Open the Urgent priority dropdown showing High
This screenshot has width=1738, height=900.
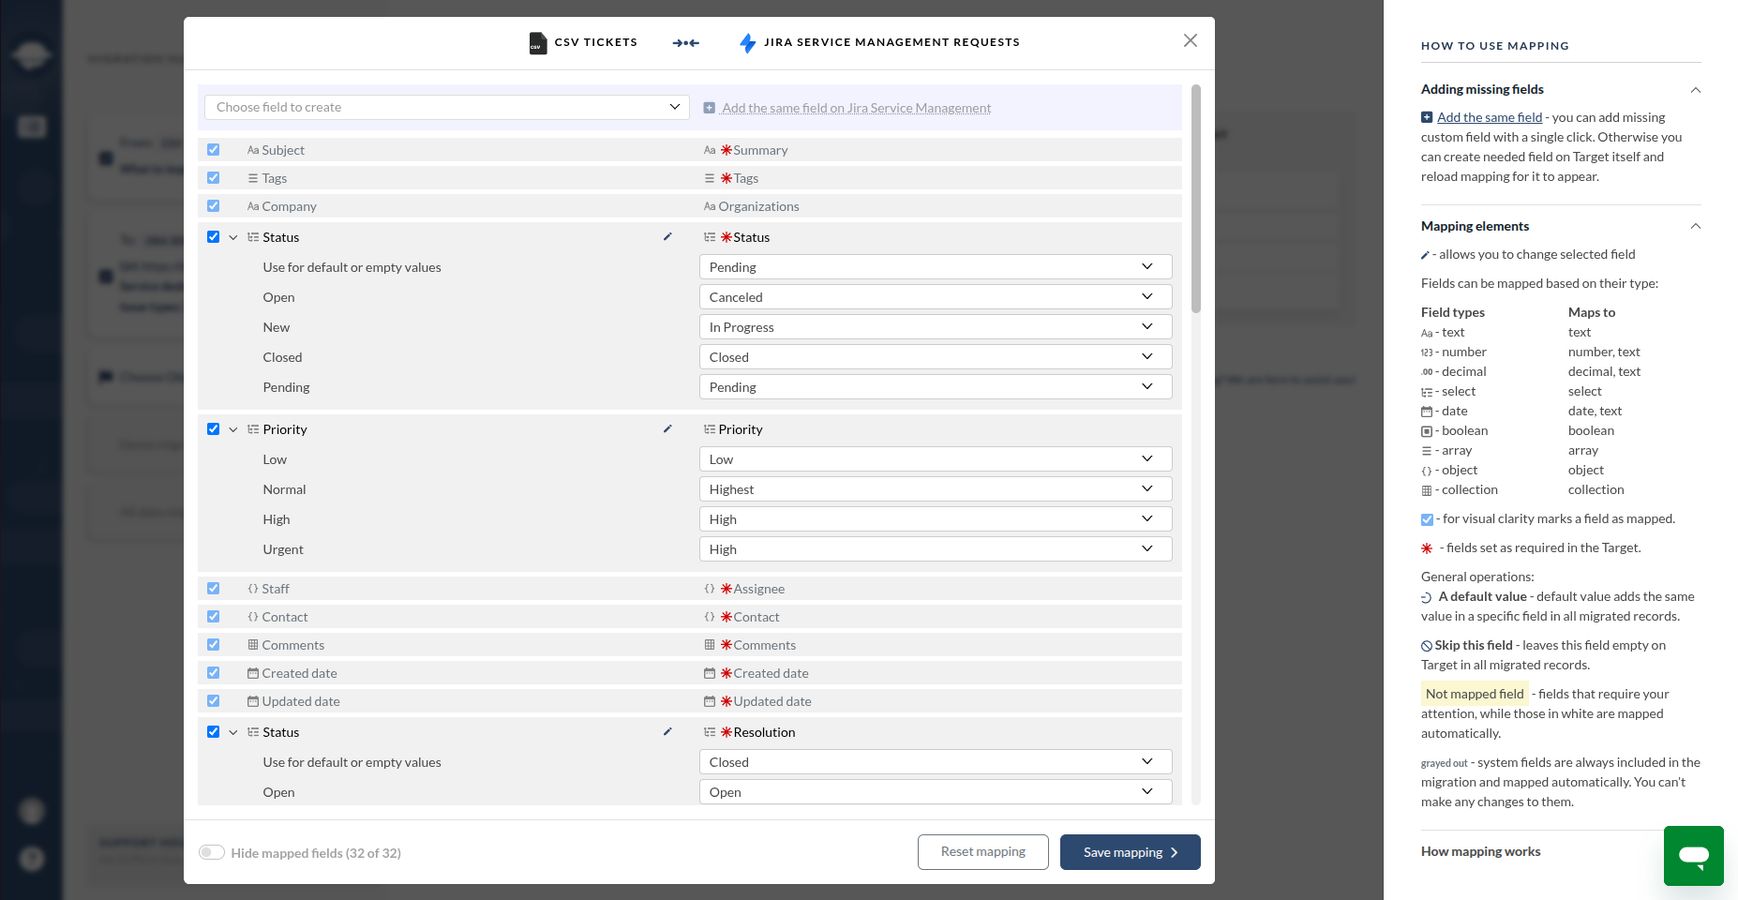point(935,549)
